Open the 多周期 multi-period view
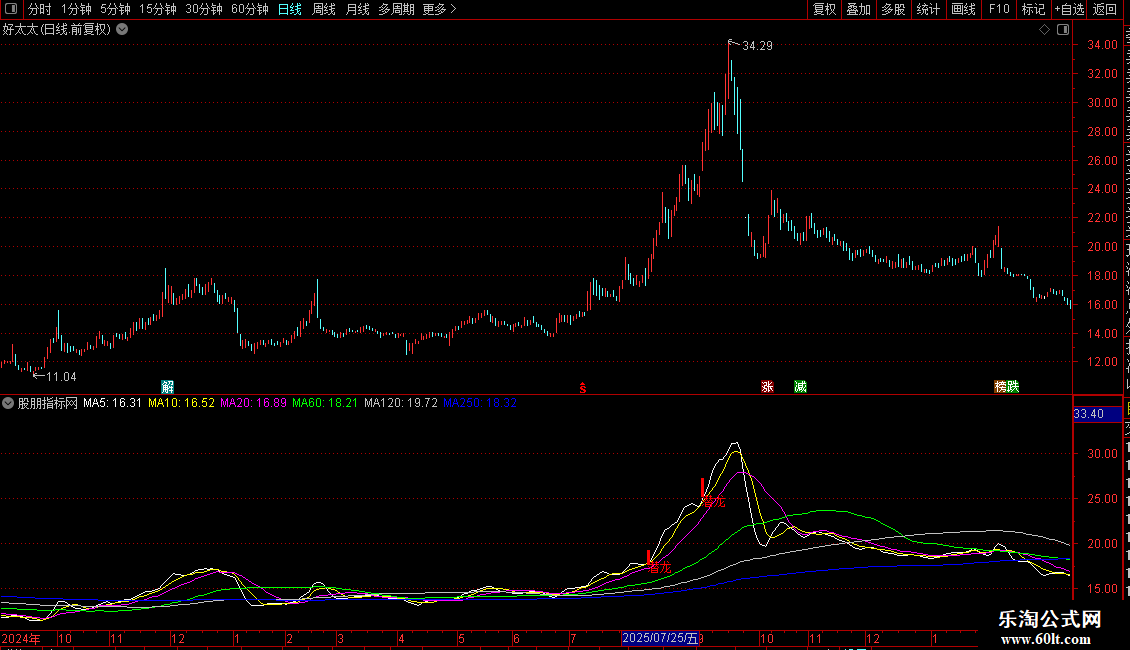Viewport: 1130px width, 650px height. (396, 9)
